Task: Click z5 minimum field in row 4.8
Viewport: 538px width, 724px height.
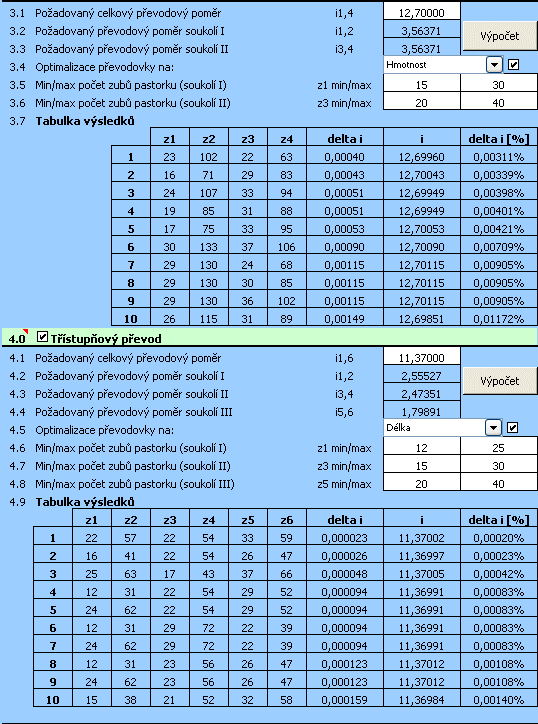Action: tap(422, 484)
